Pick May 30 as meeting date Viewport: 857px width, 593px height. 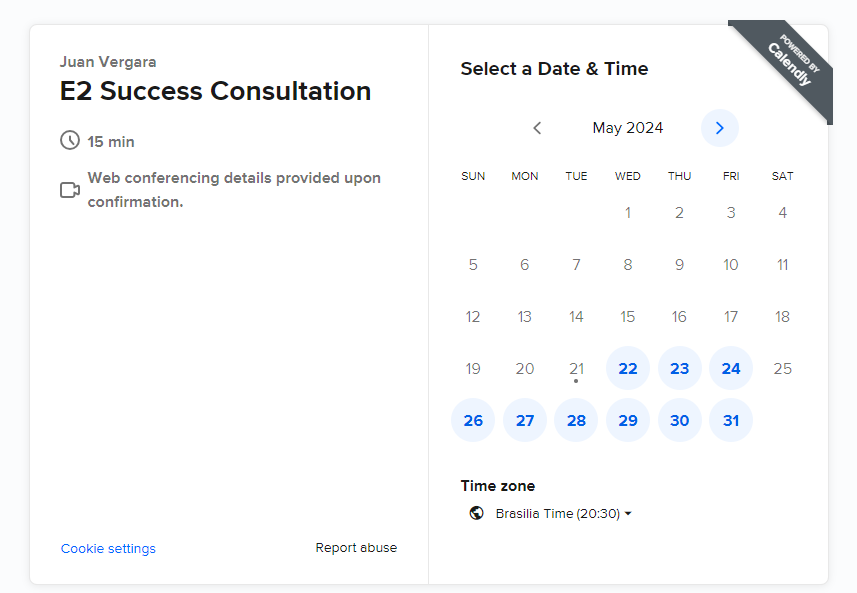point(679,420)
